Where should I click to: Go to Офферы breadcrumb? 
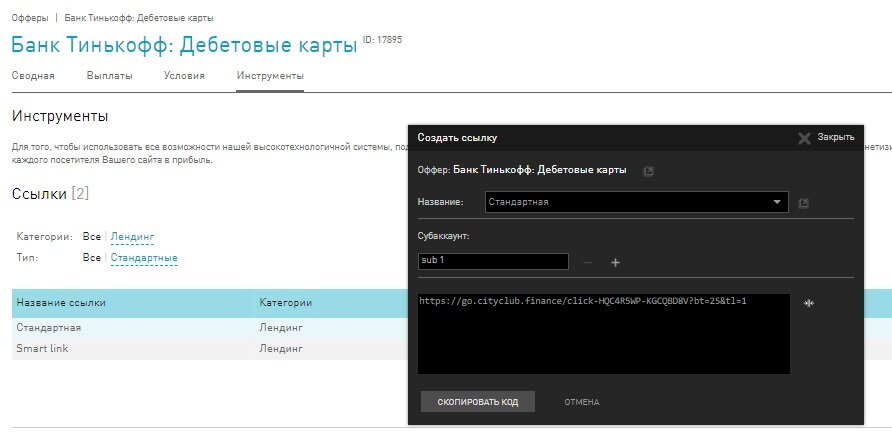point(30,18)
